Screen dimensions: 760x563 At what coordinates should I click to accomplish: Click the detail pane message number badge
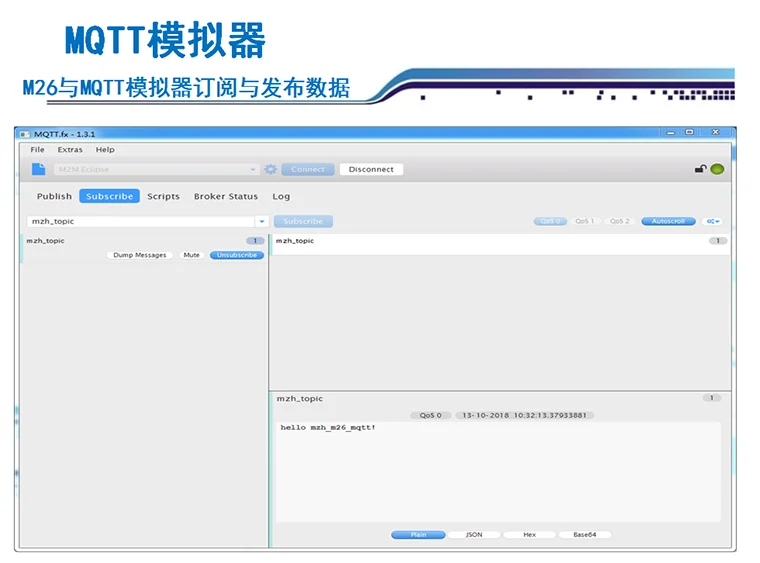click(x=712, y=398)
